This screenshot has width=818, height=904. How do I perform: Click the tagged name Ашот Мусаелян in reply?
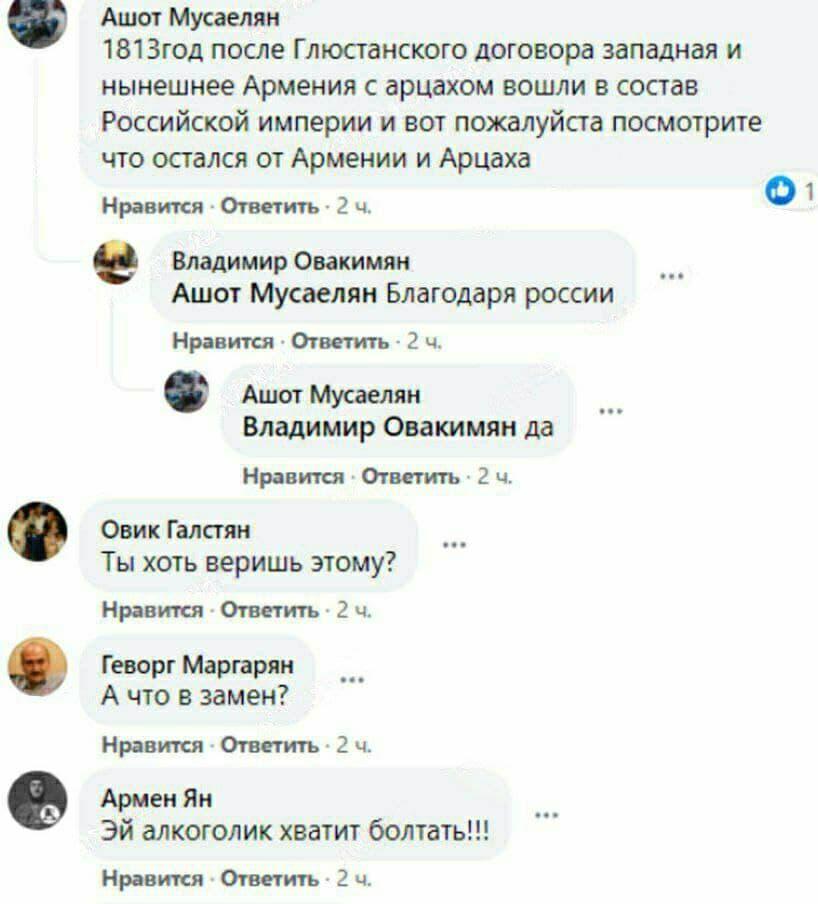(x=274, y=294)
